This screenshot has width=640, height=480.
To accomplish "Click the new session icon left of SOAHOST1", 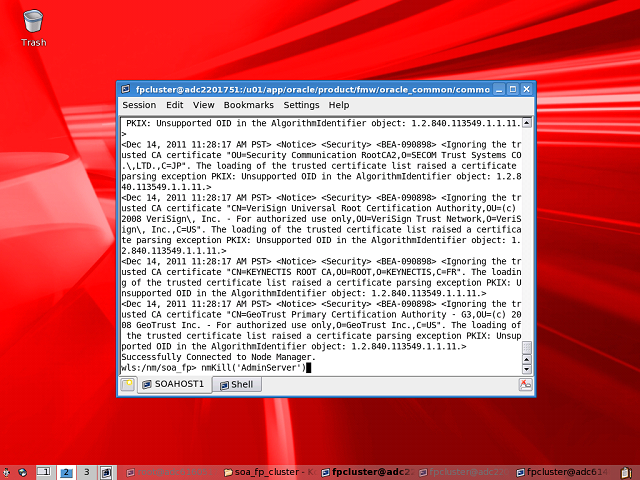I will pos(128,384).
